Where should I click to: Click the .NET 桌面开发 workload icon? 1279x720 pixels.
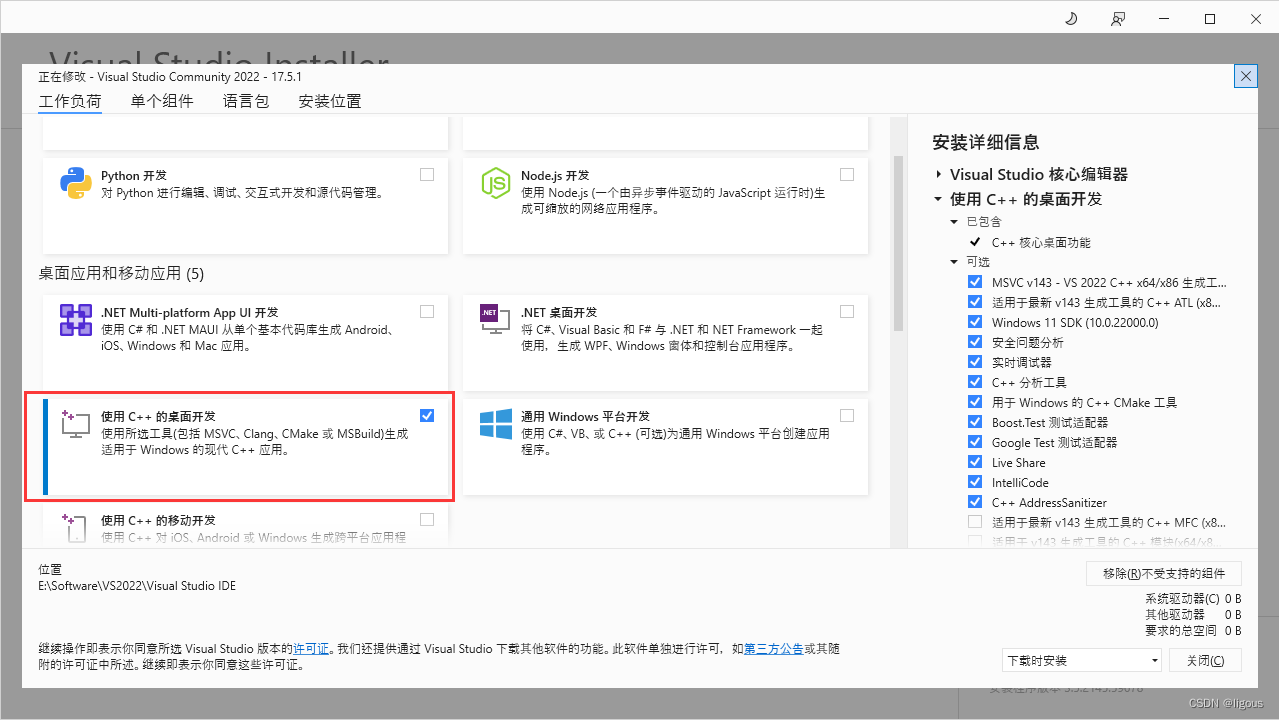[496, 321]
